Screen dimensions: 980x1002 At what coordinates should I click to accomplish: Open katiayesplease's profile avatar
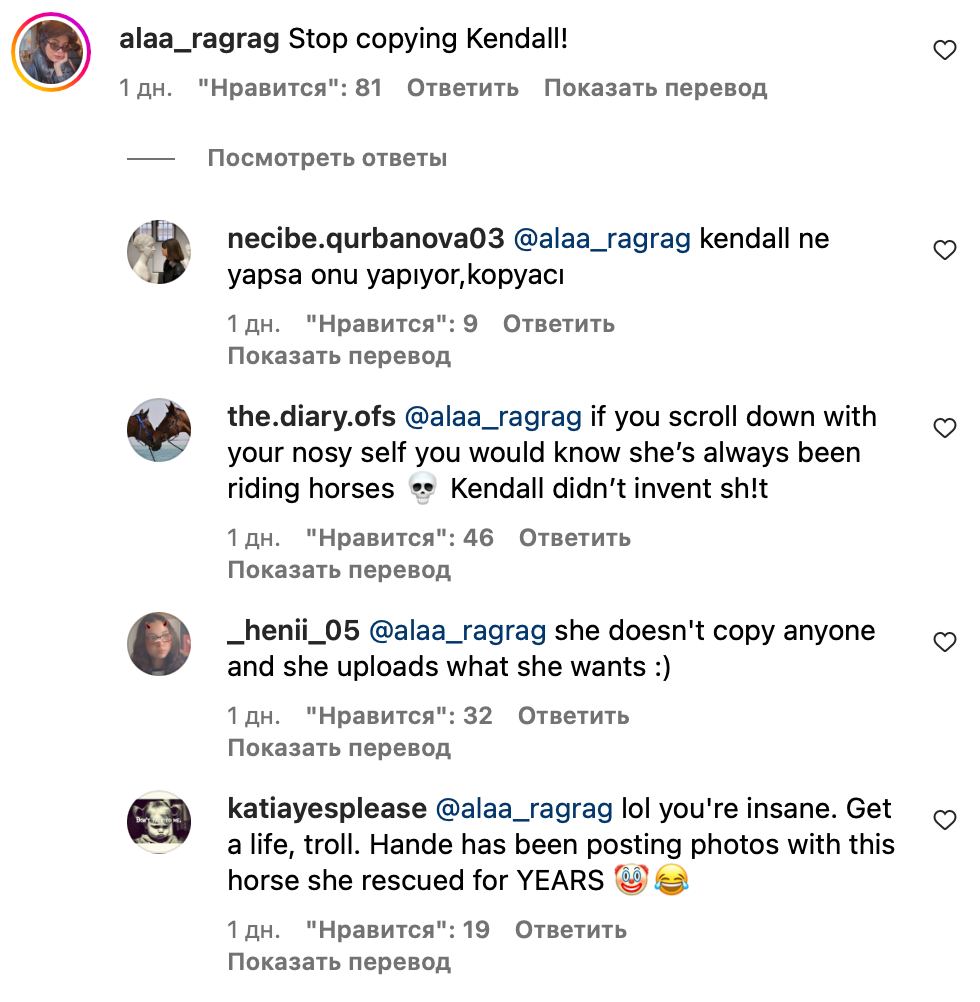pyautogui.click(x=159, y=822)
